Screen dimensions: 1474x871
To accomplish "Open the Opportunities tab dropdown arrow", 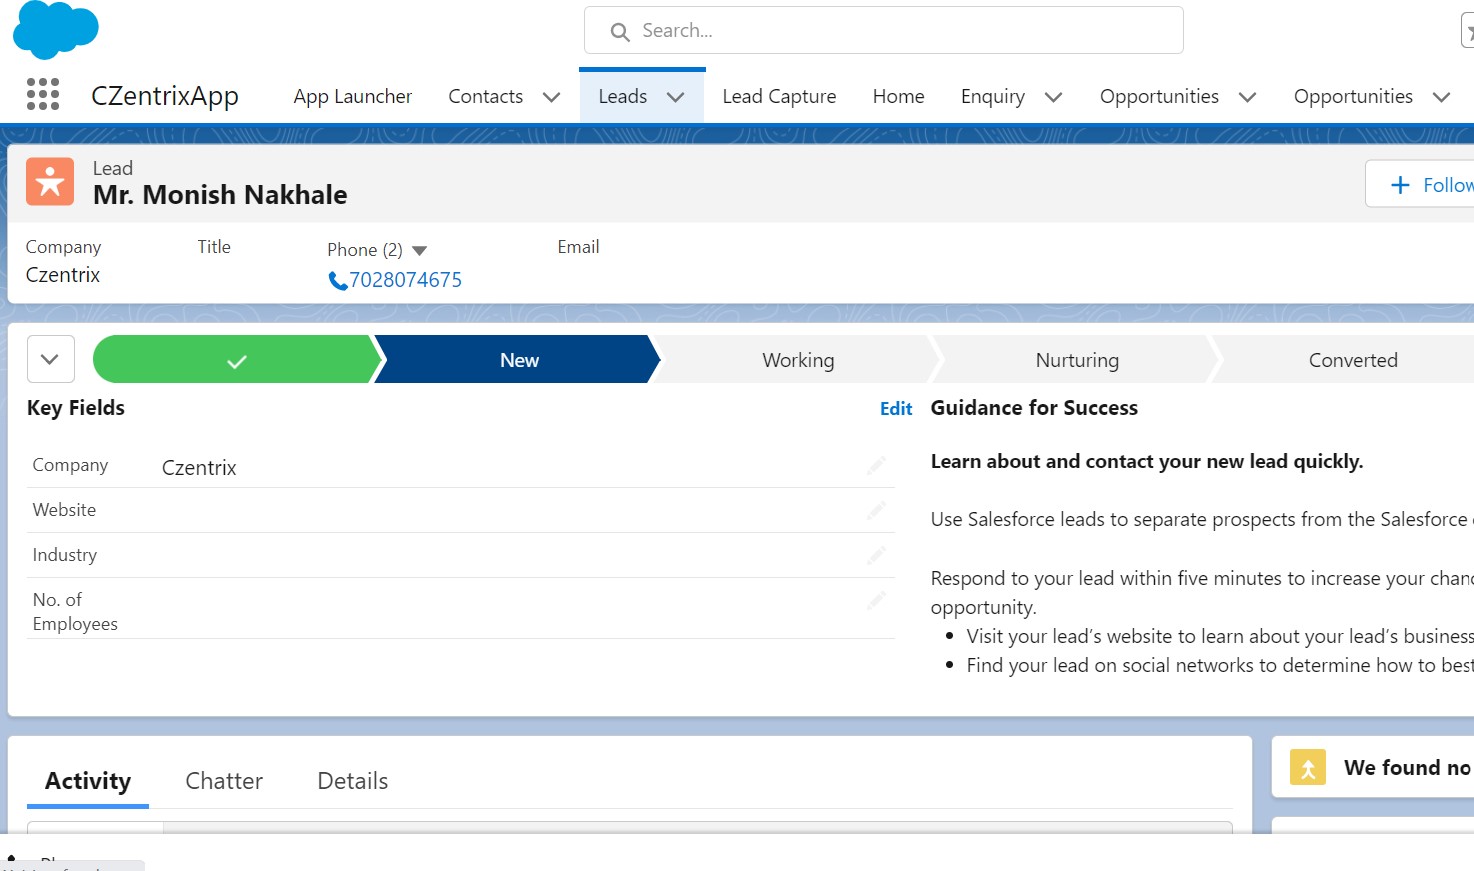I will click(1247, 97).
